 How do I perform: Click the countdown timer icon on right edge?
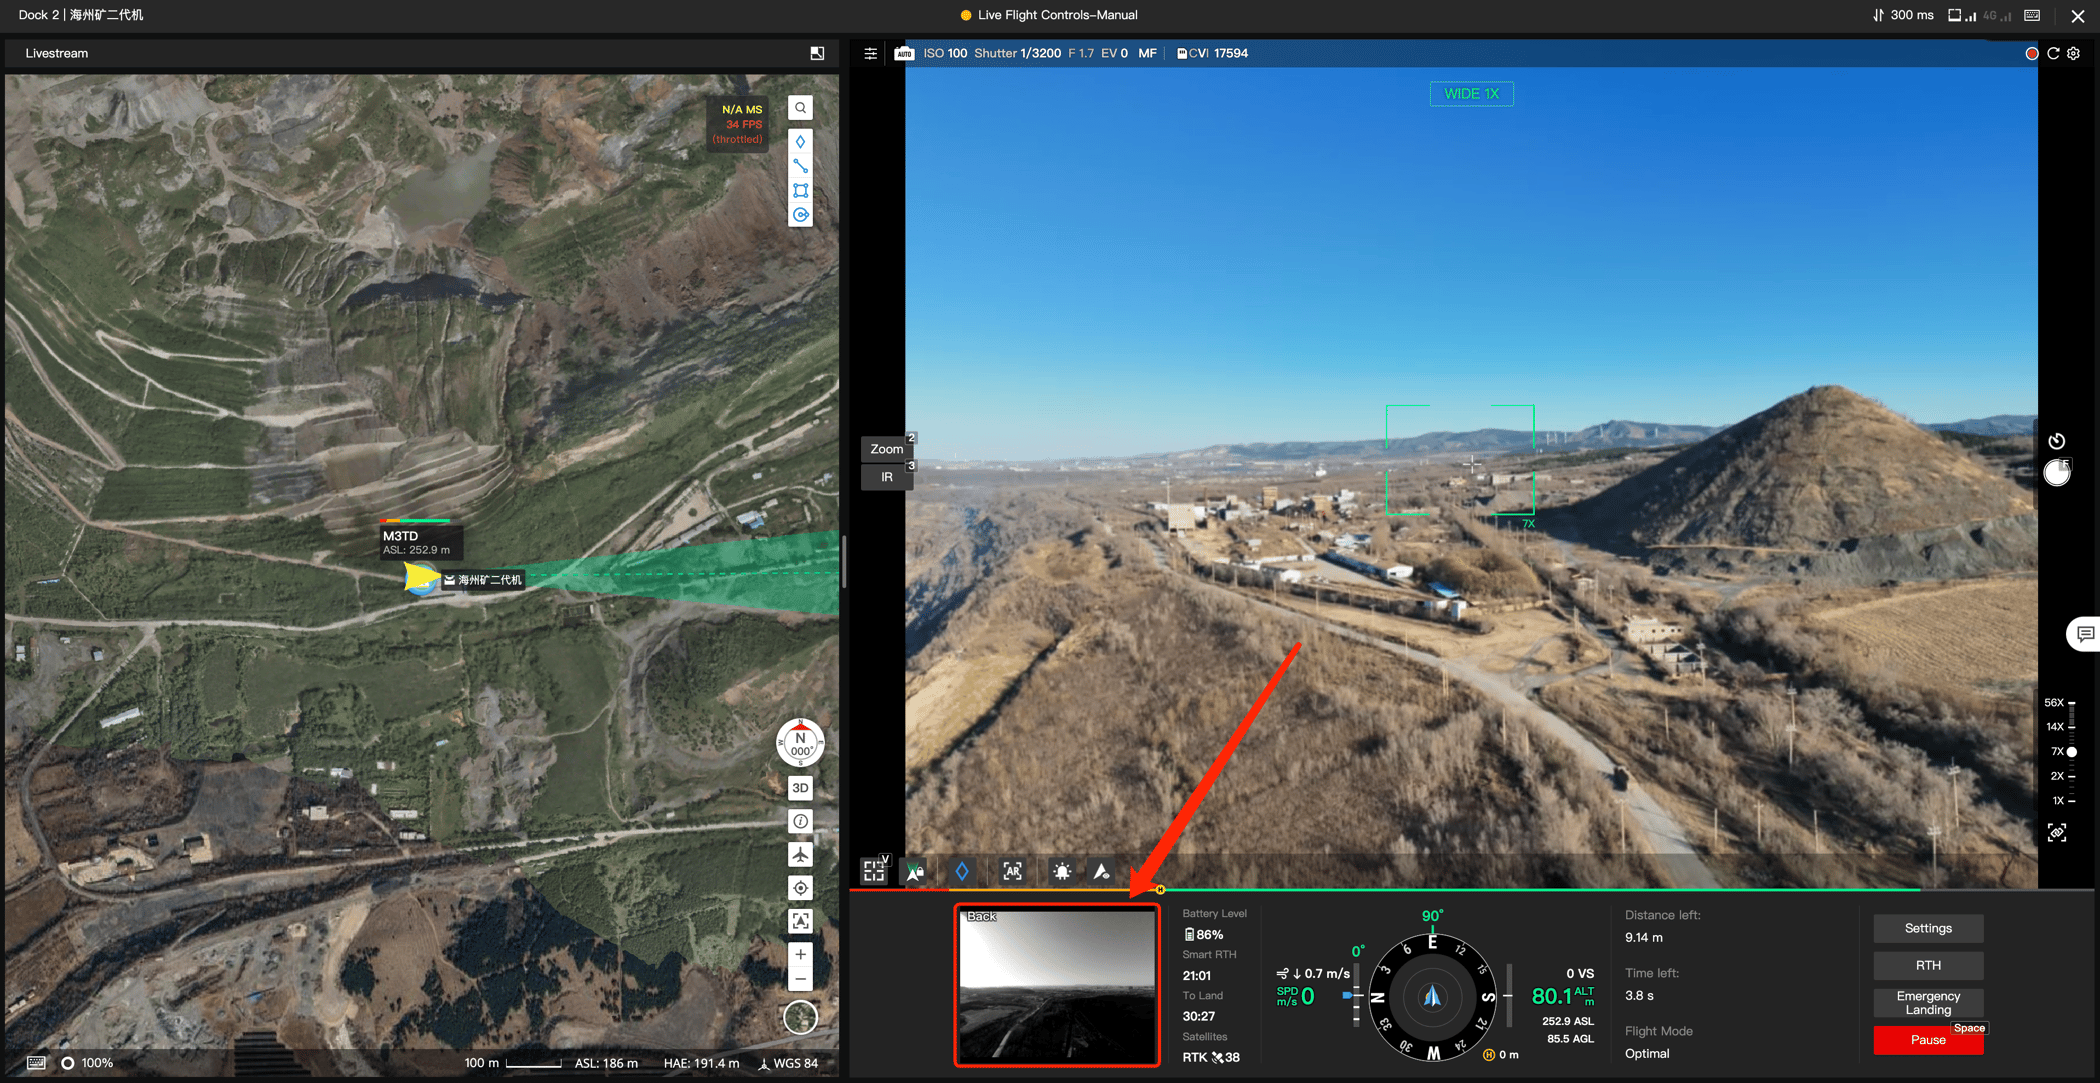[x=2057, y=440]
